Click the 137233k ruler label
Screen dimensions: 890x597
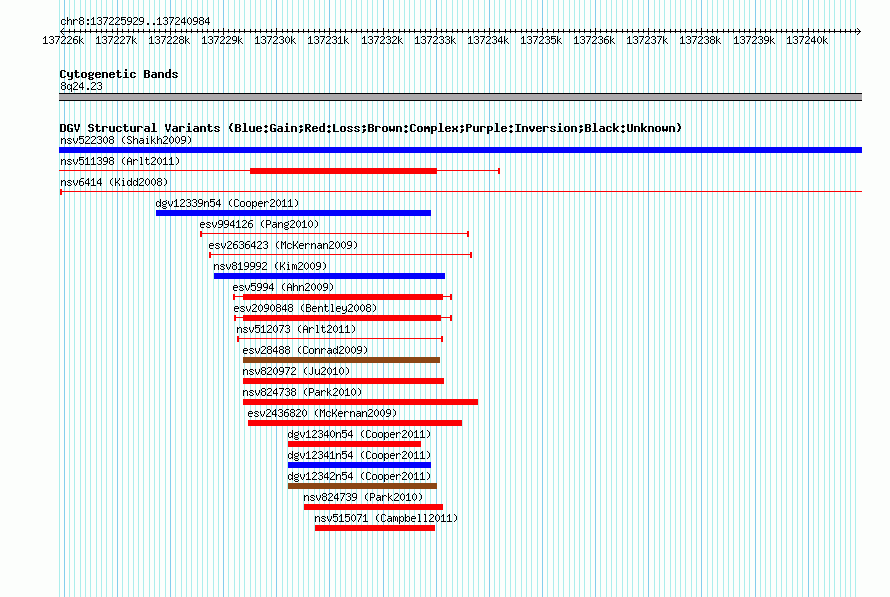pyautogui.click(x=435, y=40)
